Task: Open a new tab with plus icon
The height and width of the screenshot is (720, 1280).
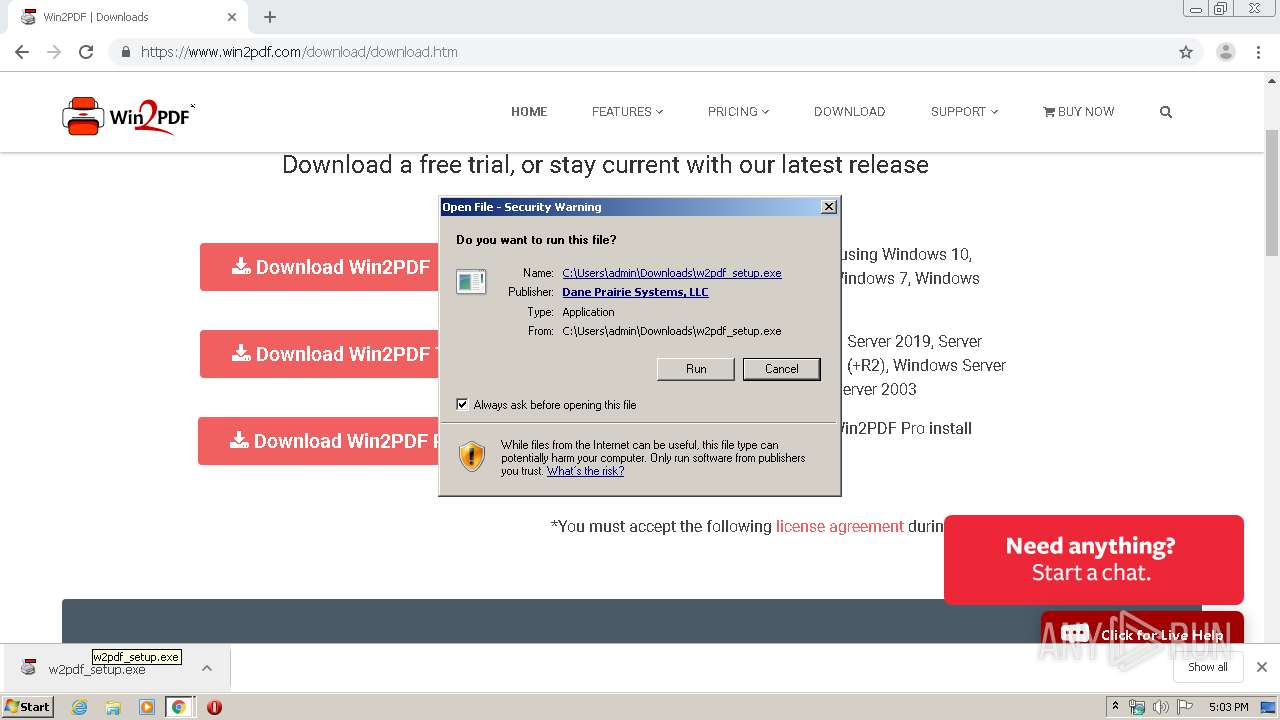Action: (270, 17)
